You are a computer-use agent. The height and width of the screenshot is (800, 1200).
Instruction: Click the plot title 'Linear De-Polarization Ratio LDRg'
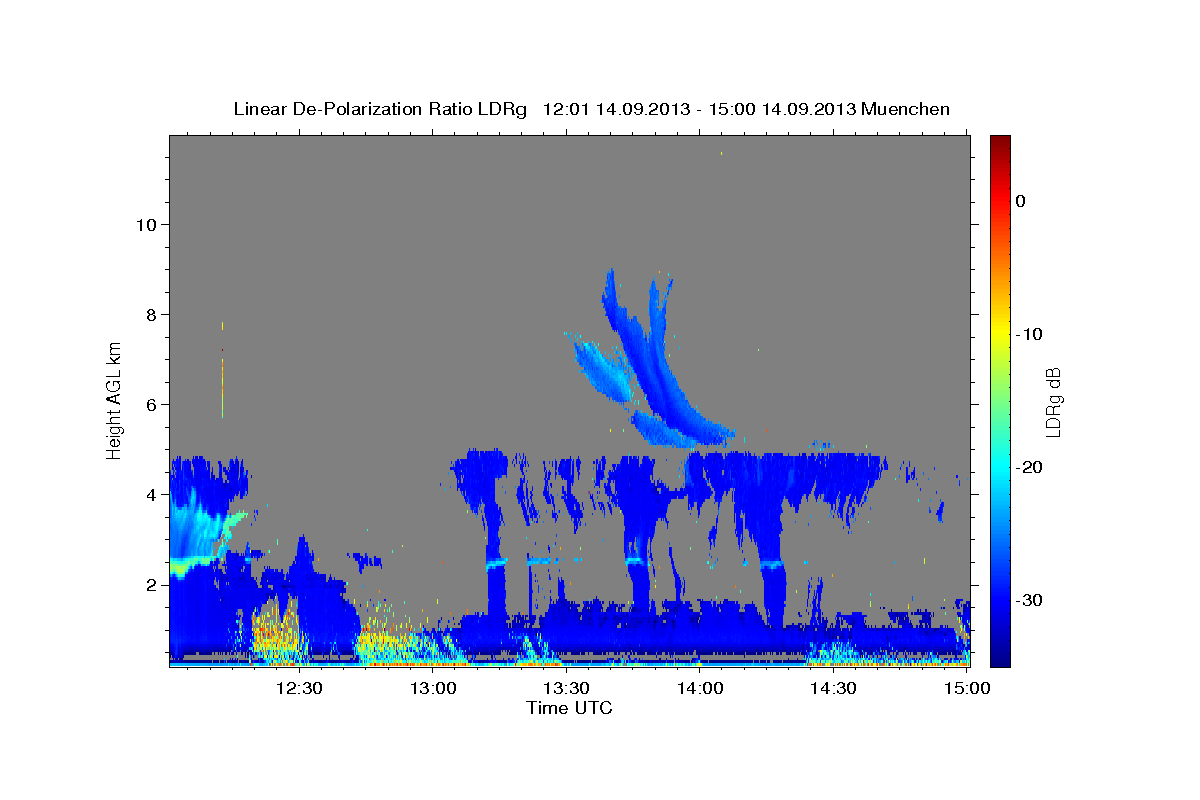click(379, 109)
